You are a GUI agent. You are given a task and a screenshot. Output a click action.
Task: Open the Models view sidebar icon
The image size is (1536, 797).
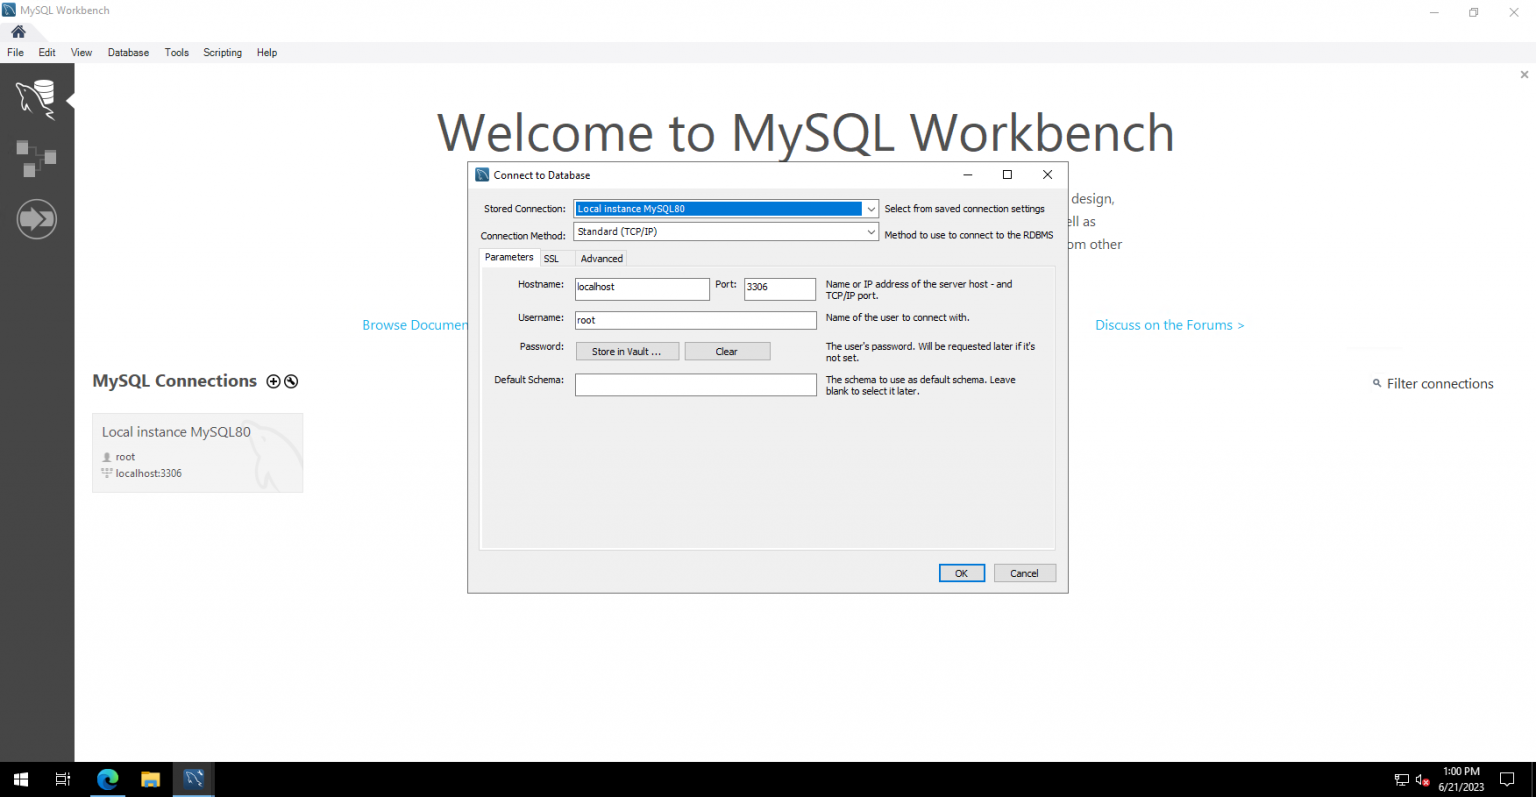click(36, 158)
